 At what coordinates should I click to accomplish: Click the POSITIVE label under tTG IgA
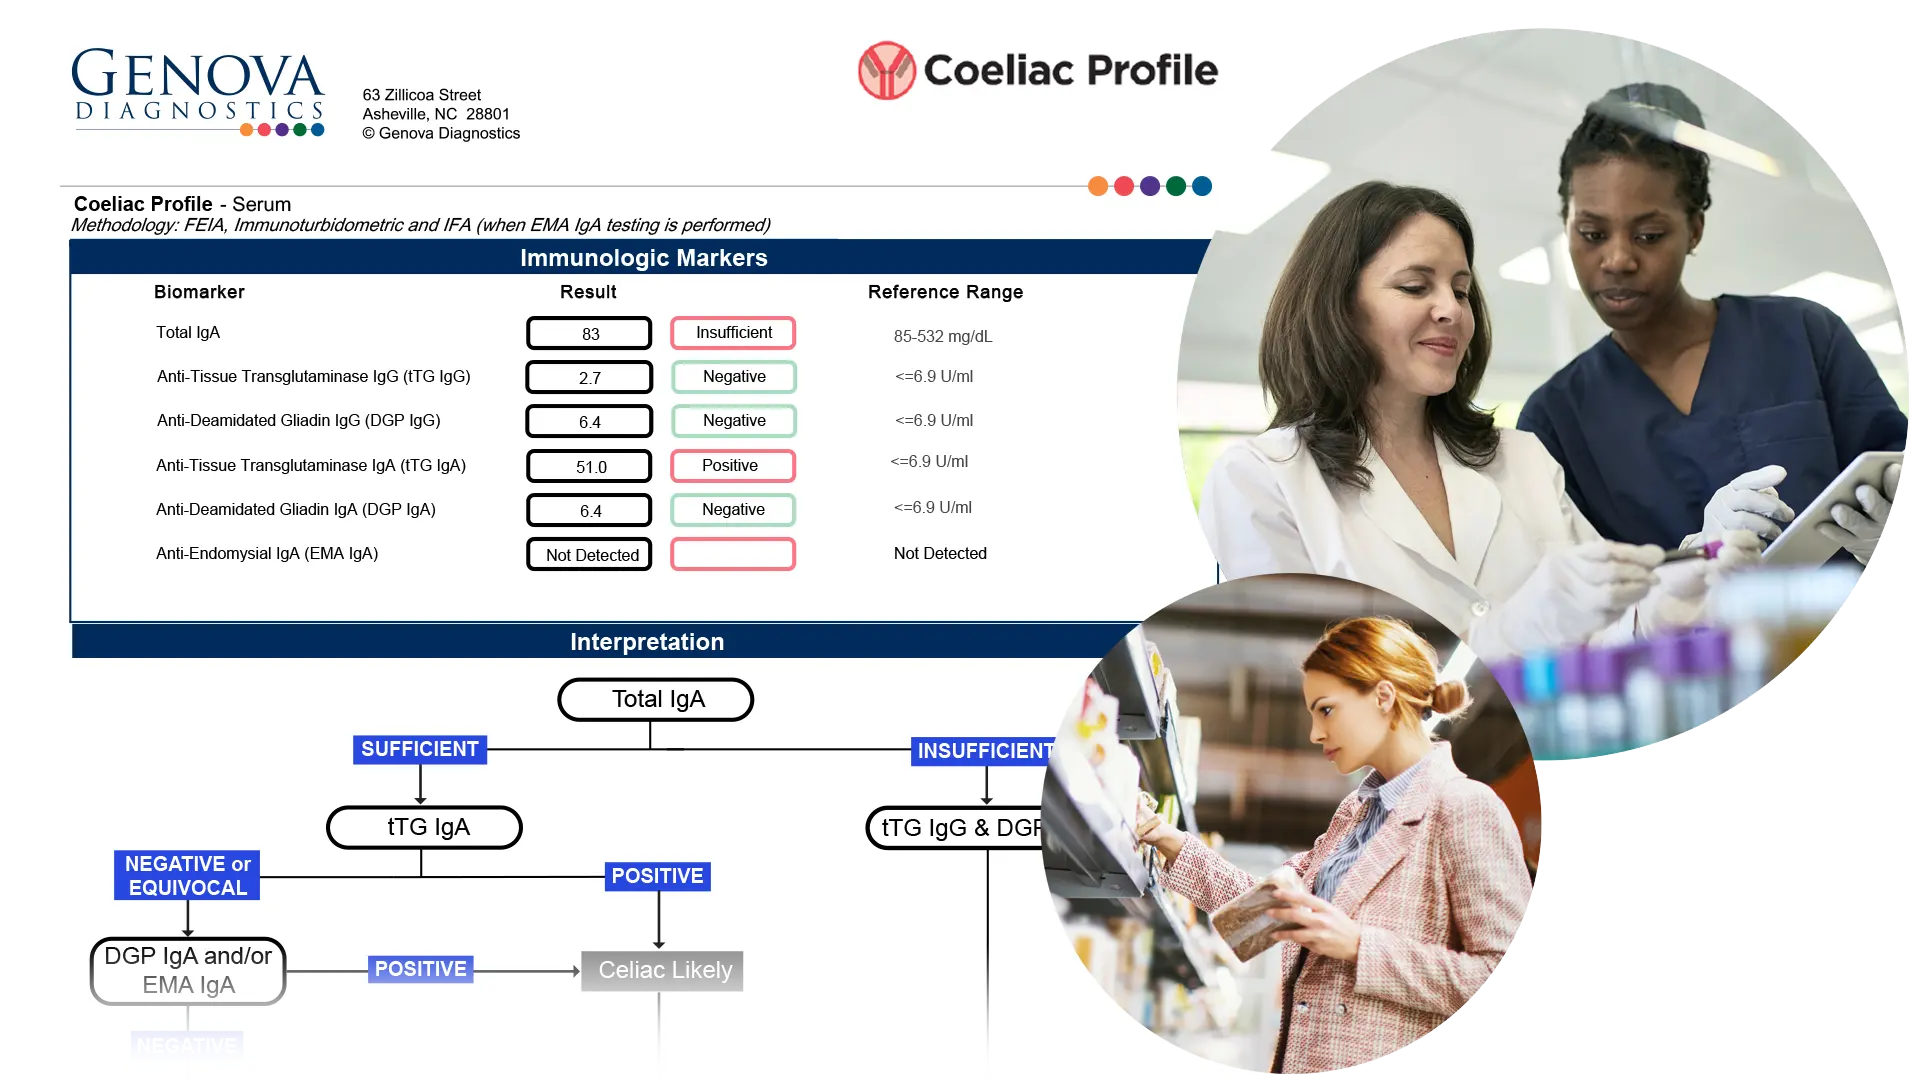tap(657, 876)
